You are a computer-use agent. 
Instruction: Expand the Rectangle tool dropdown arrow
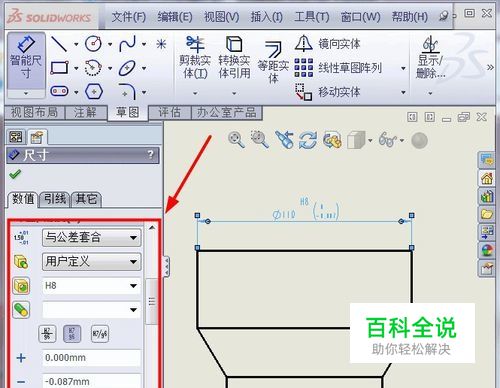pyautogui.click(x=76, y=68)
